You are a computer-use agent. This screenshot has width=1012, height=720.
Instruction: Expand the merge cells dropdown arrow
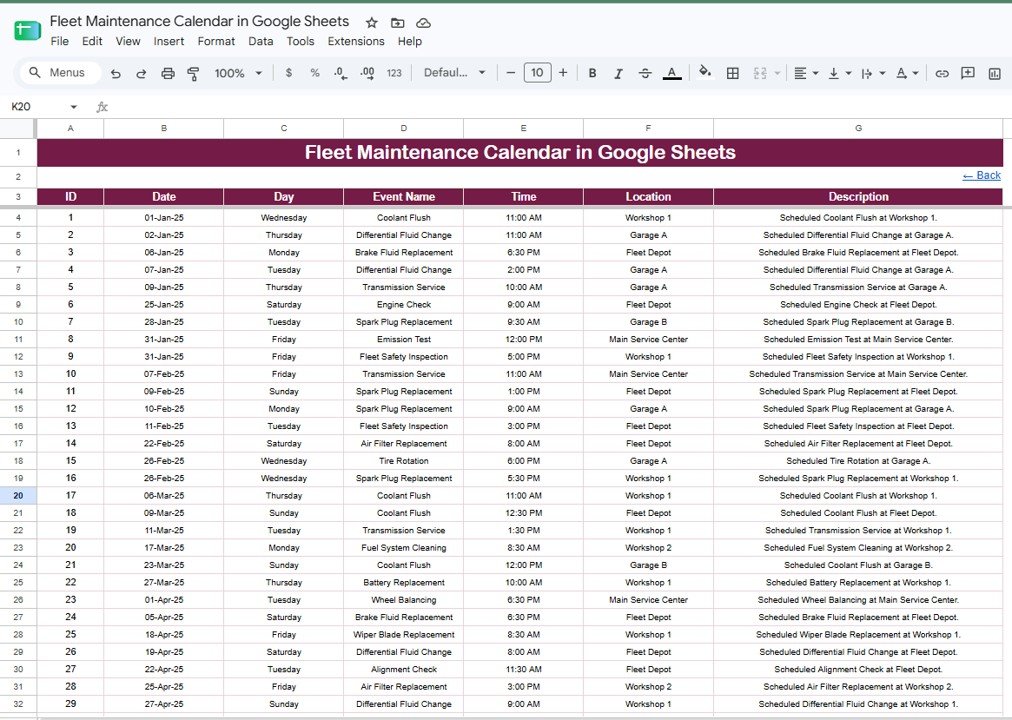tap(777, 74)
